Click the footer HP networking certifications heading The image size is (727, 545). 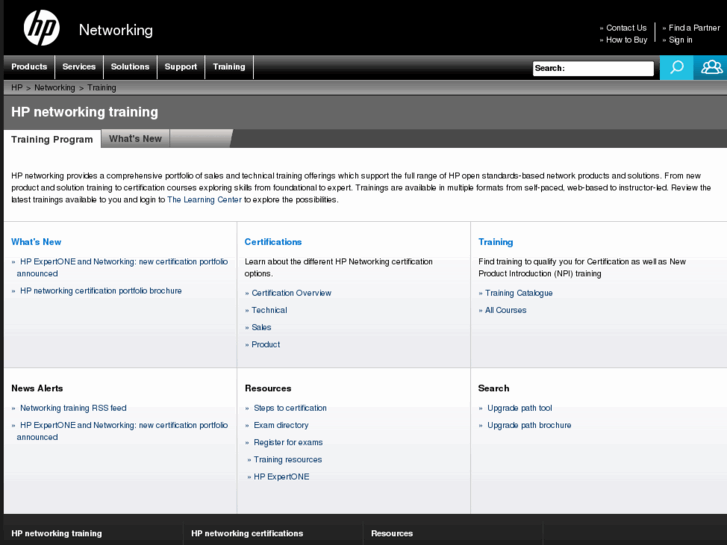coord(247,533)
